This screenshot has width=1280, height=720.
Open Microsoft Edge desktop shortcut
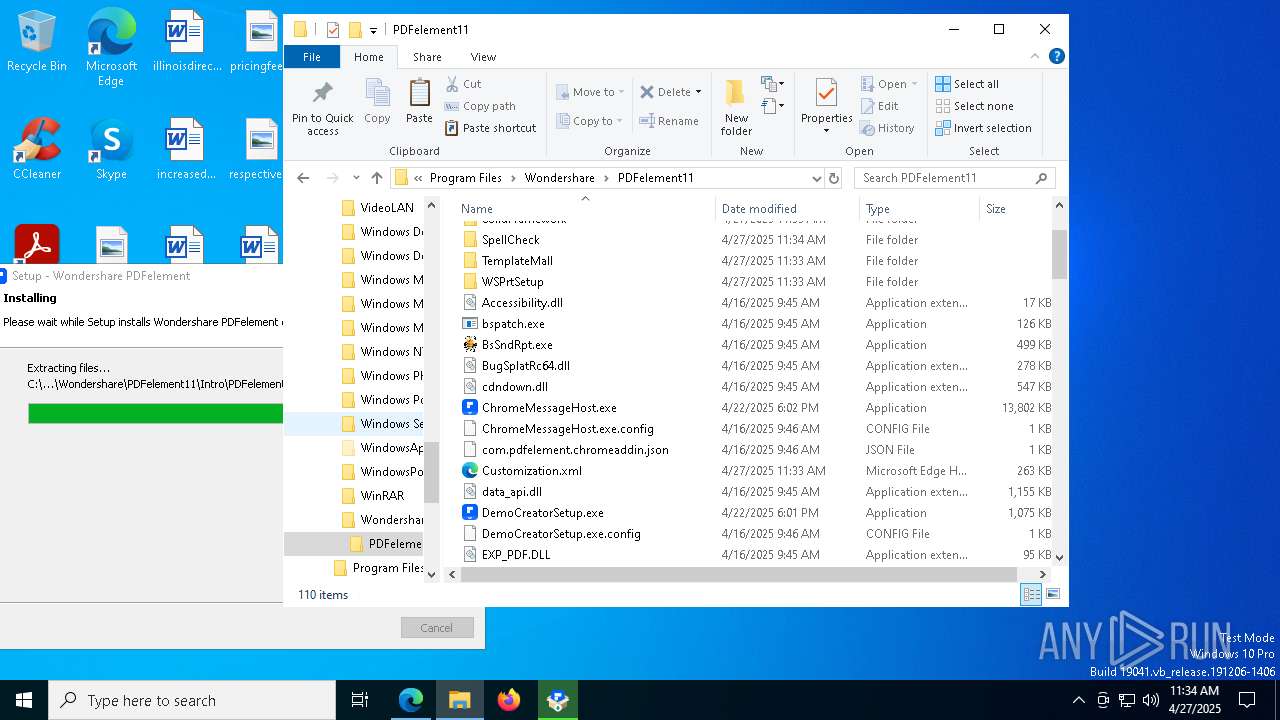click(x=111, y=48)
